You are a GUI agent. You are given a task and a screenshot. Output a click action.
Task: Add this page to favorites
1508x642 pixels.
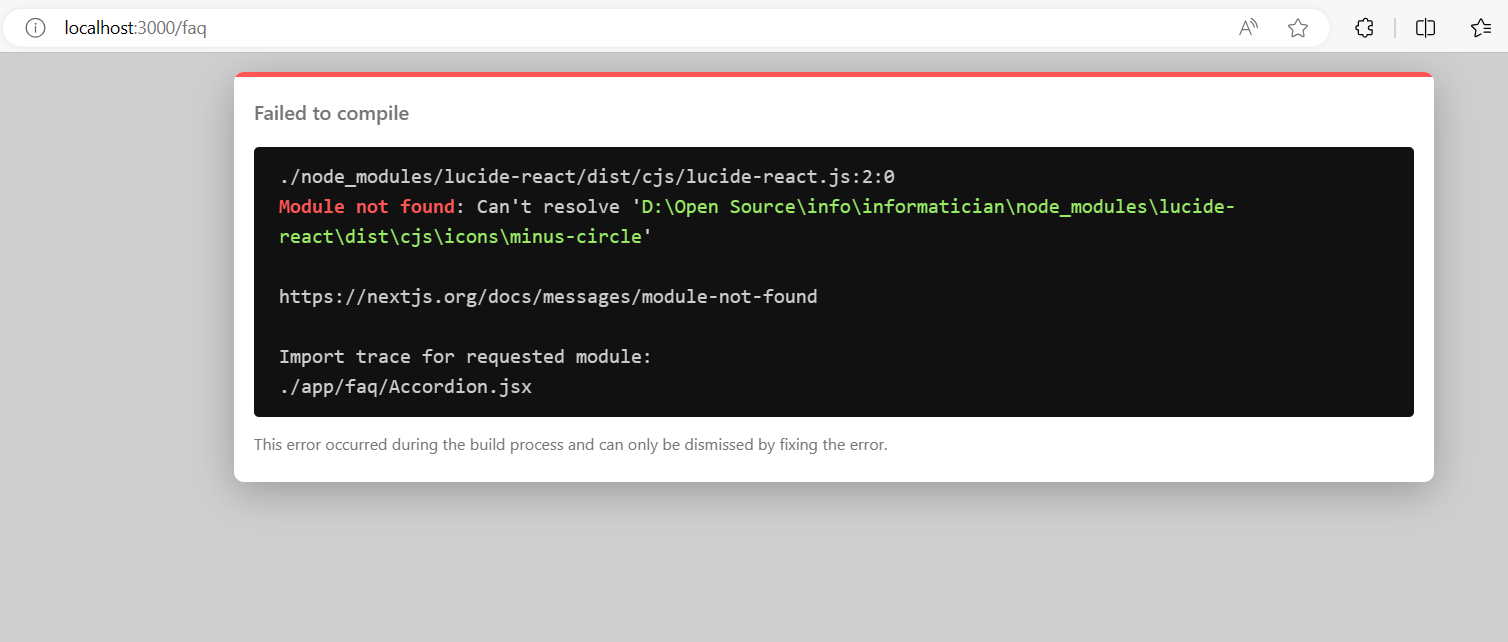coord(1297,28)
